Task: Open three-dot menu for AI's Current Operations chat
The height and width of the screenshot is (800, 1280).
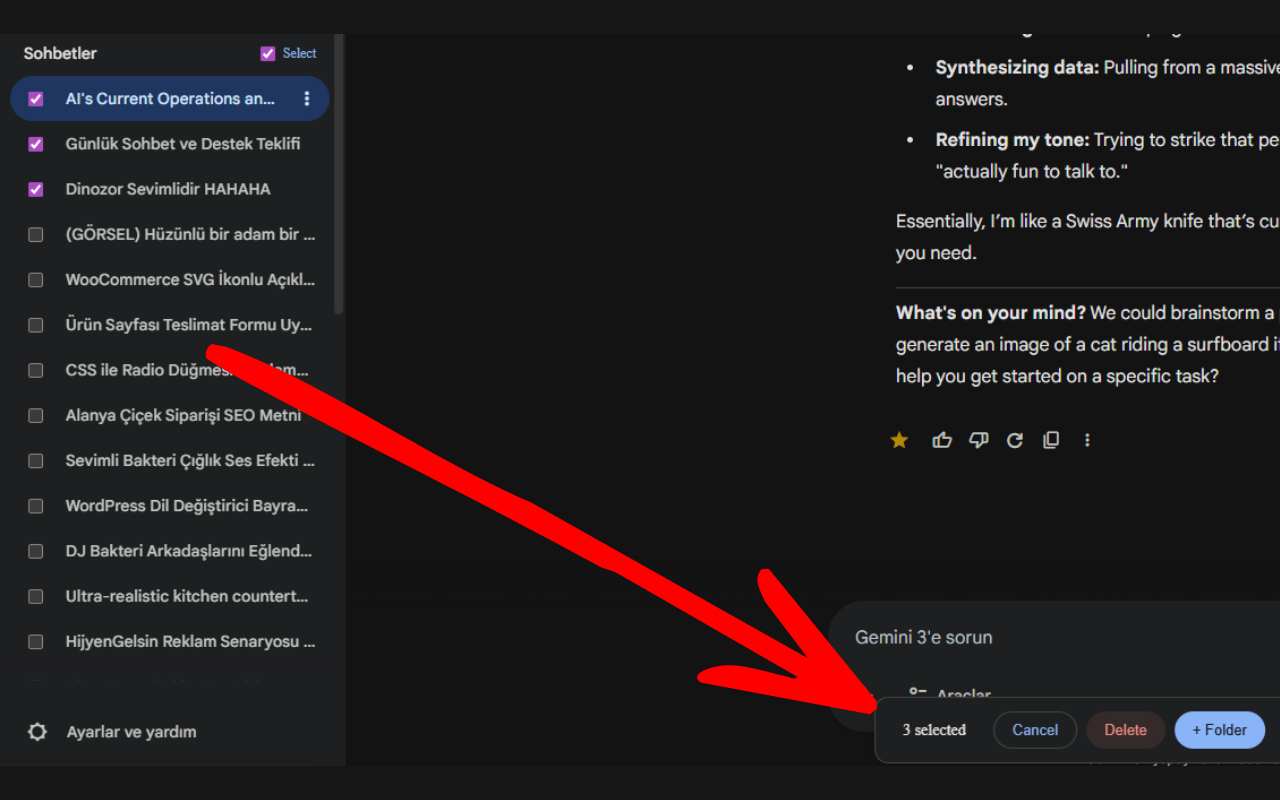Action: [x=307, y=99]
